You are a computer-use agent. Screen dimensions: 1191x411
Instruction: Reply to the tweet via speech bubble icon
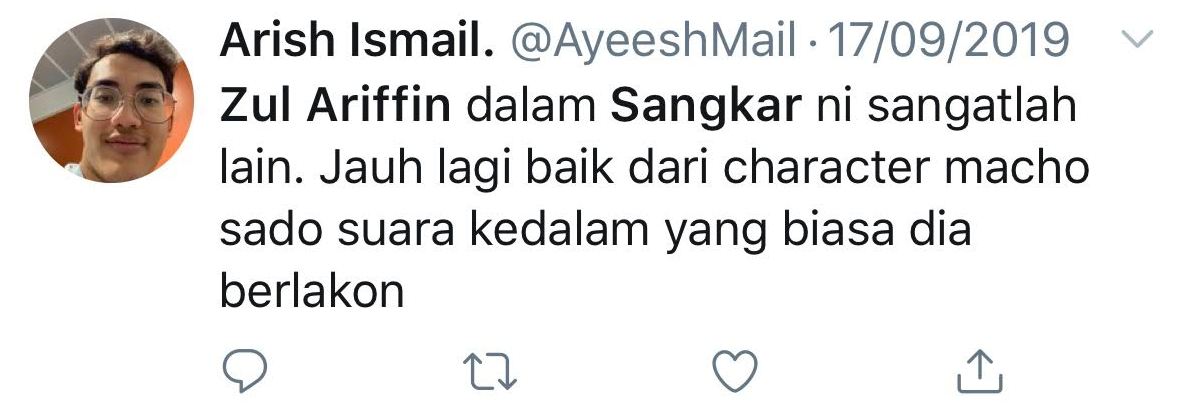pyautogui.click(x=245, y=371)
